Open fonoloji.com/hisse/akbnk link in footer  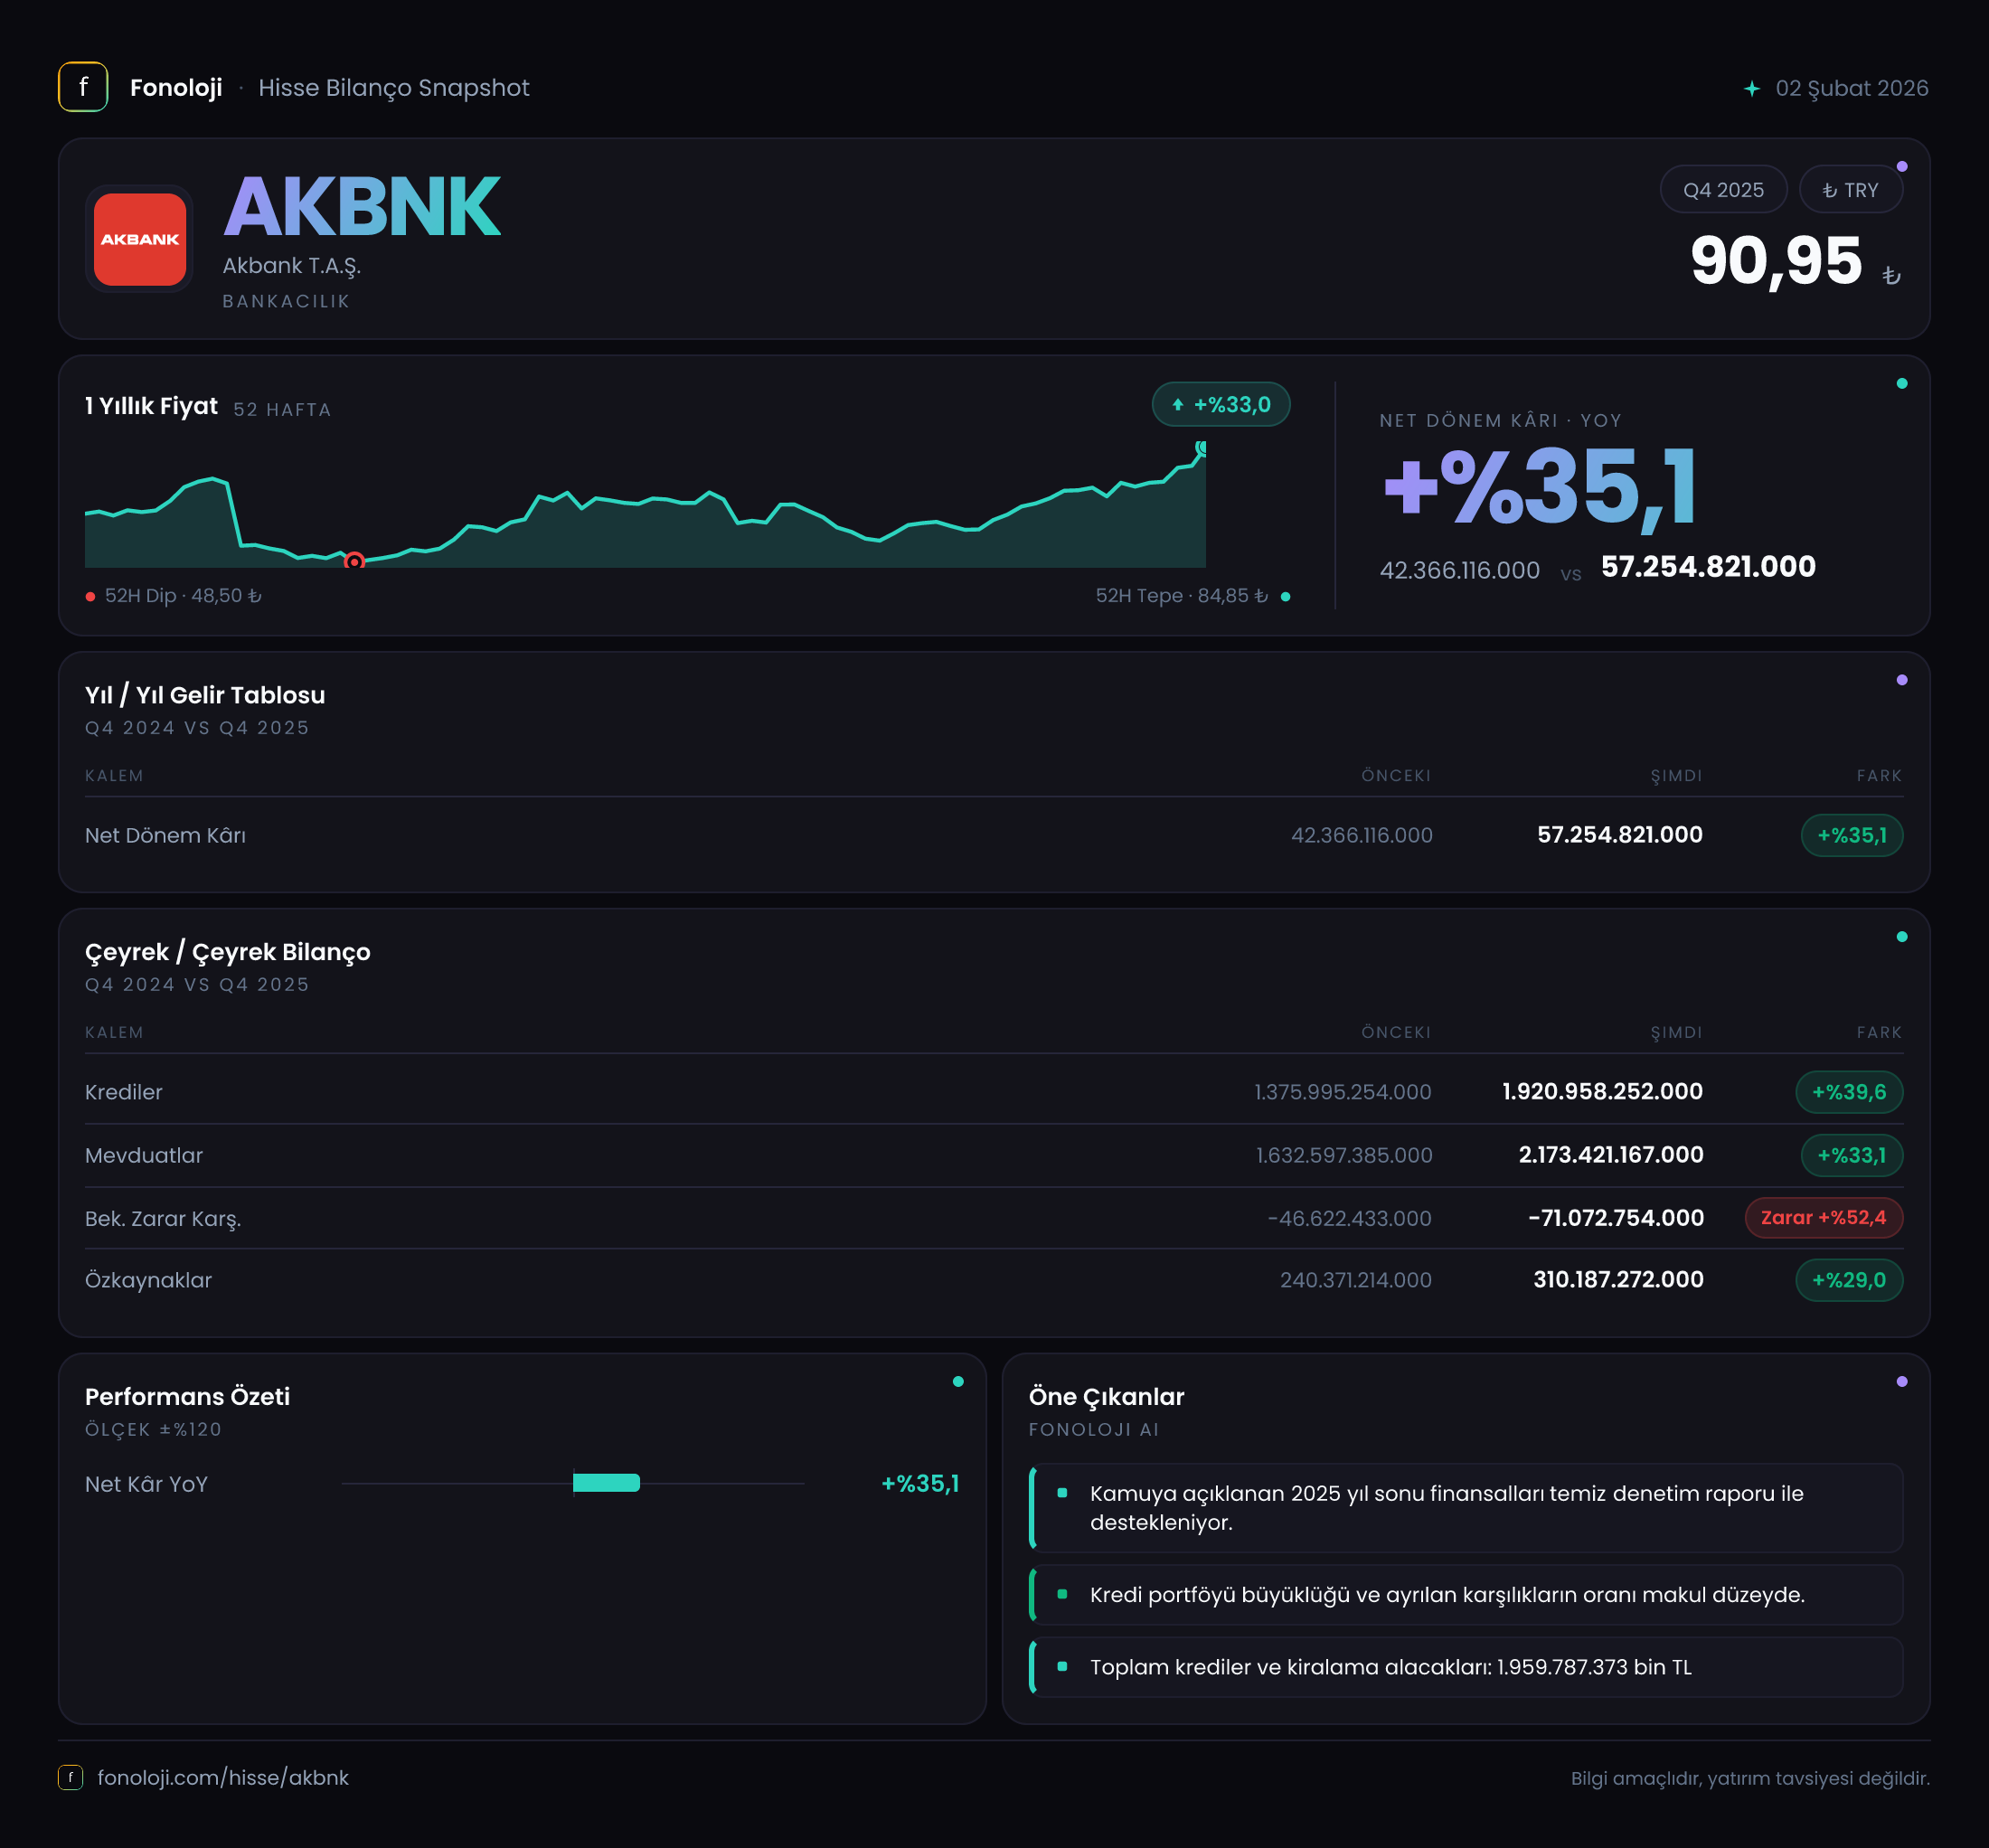223,1777
